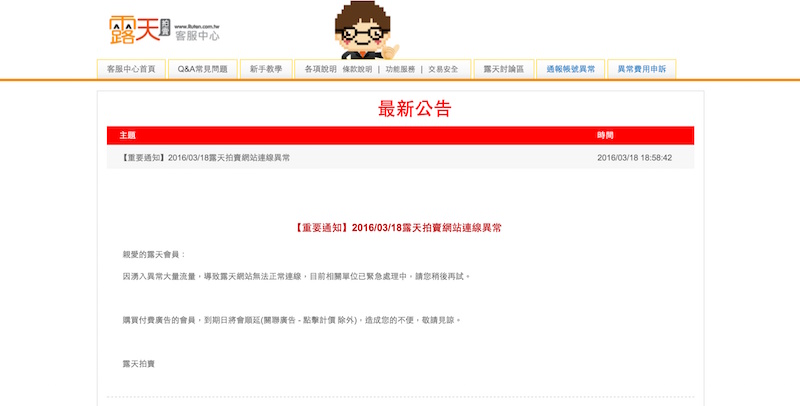Viewport: 800px width, 406px height.
Task: Open 通報帳號異常 tab
Action: [x=570, y=69]
